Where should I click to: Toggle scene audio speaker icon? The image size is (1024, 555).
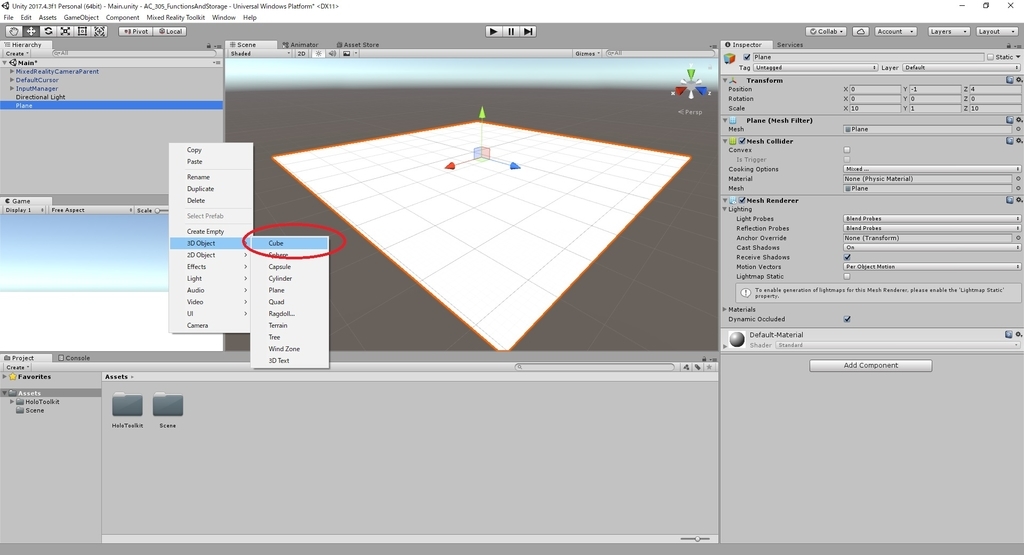332,54
